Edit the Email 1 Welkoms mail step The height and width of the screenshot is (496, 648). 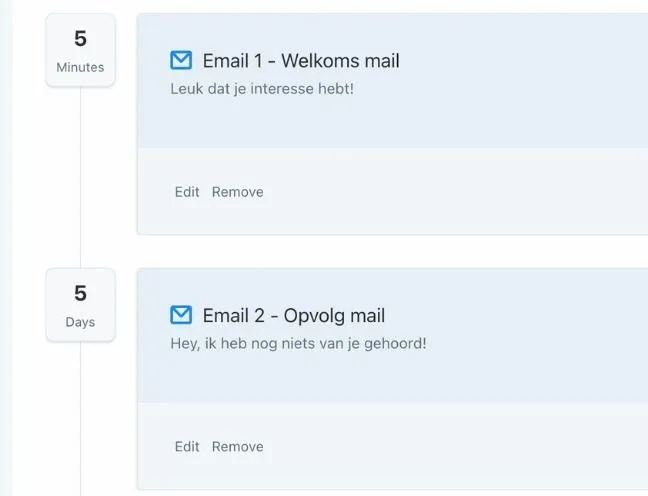[x=187, y=192]
